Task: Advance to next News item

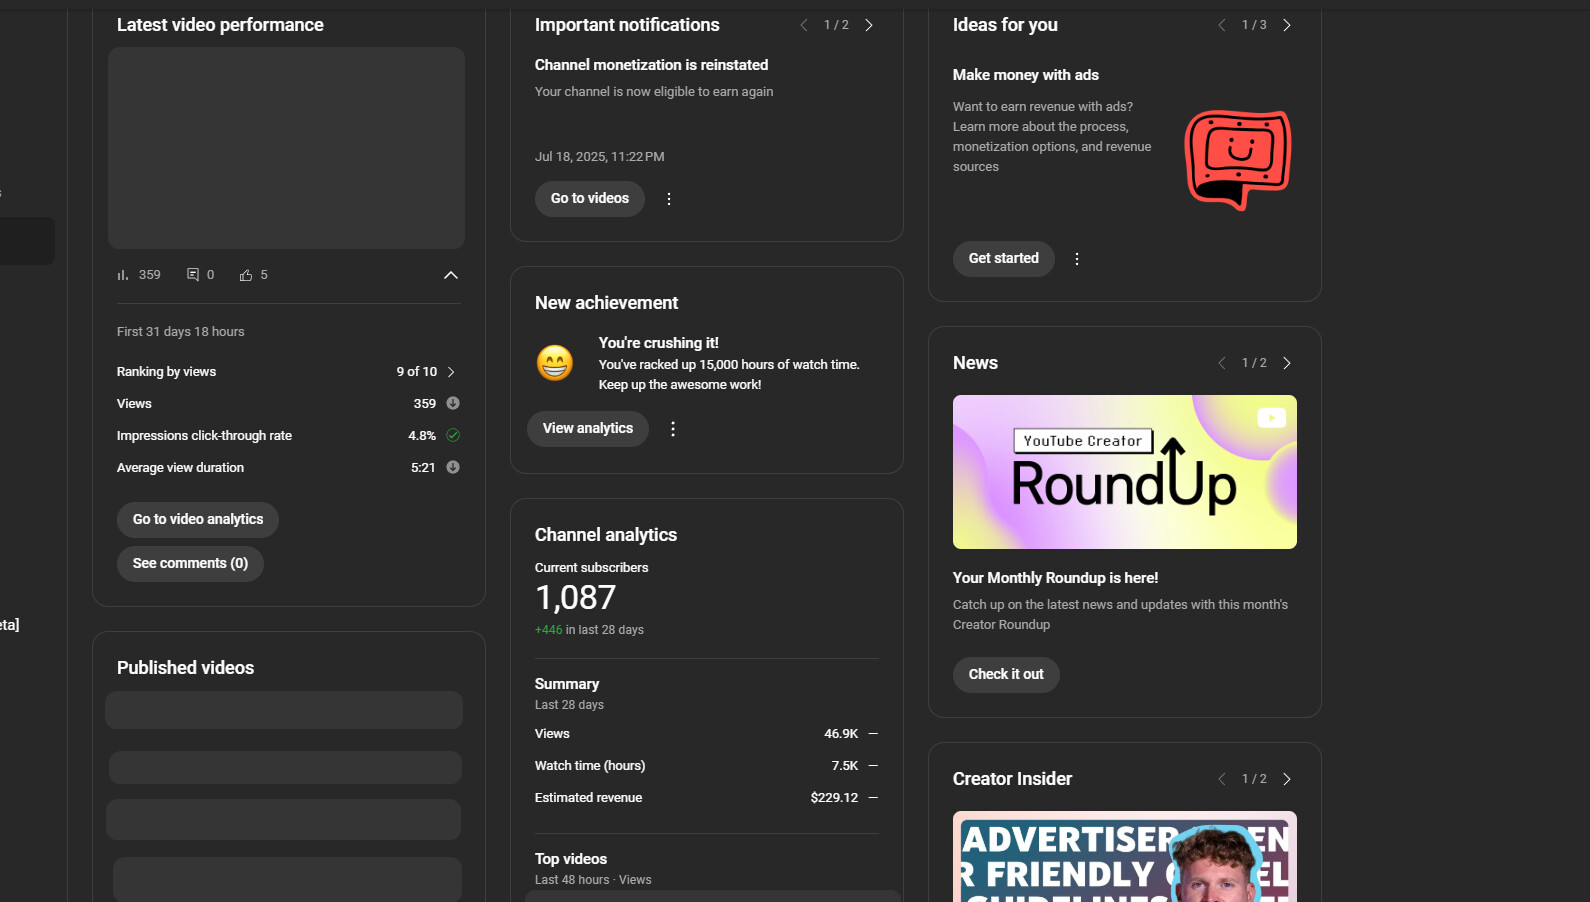Action: (x=1287, y=363)
